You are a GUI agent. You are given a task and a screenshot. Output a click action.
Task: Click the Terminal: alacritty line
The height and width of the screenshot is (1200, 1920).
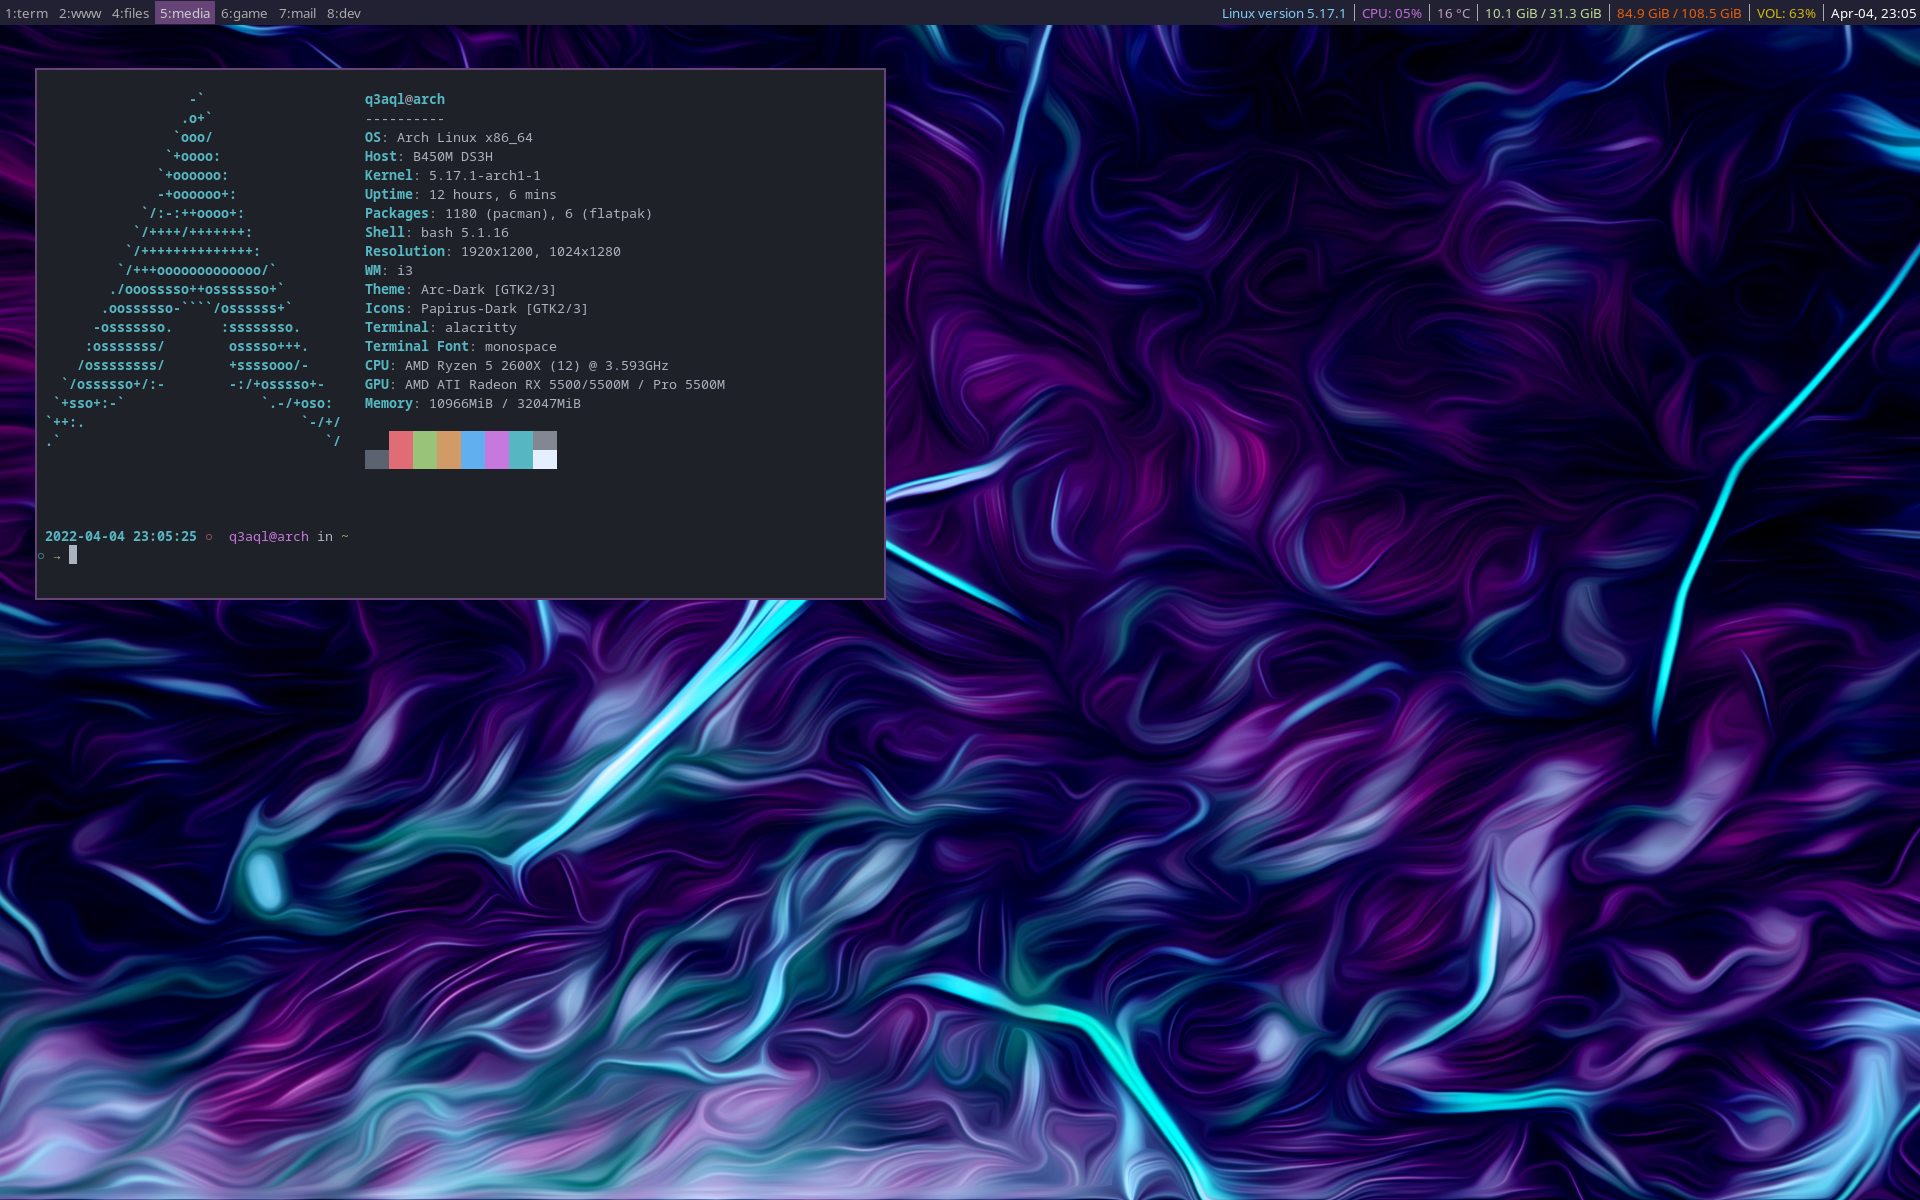click(x=441, y=327)
